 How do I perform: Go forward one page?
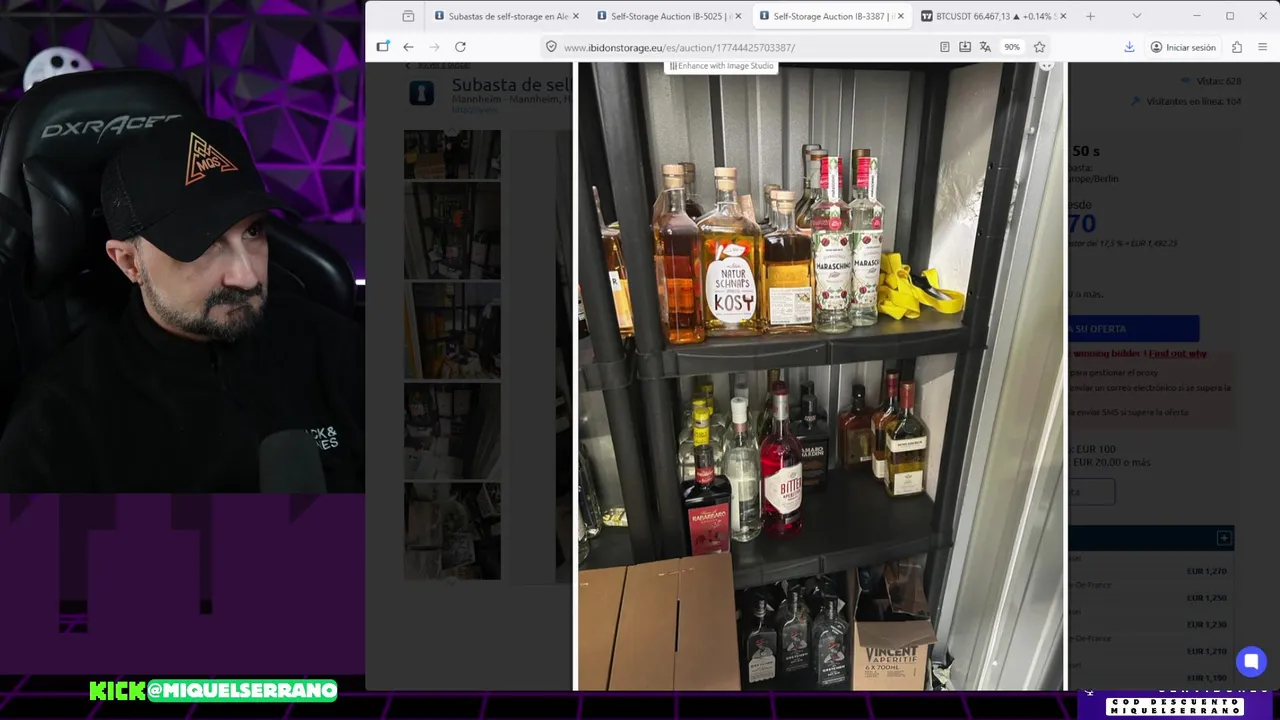coord(434,47)
